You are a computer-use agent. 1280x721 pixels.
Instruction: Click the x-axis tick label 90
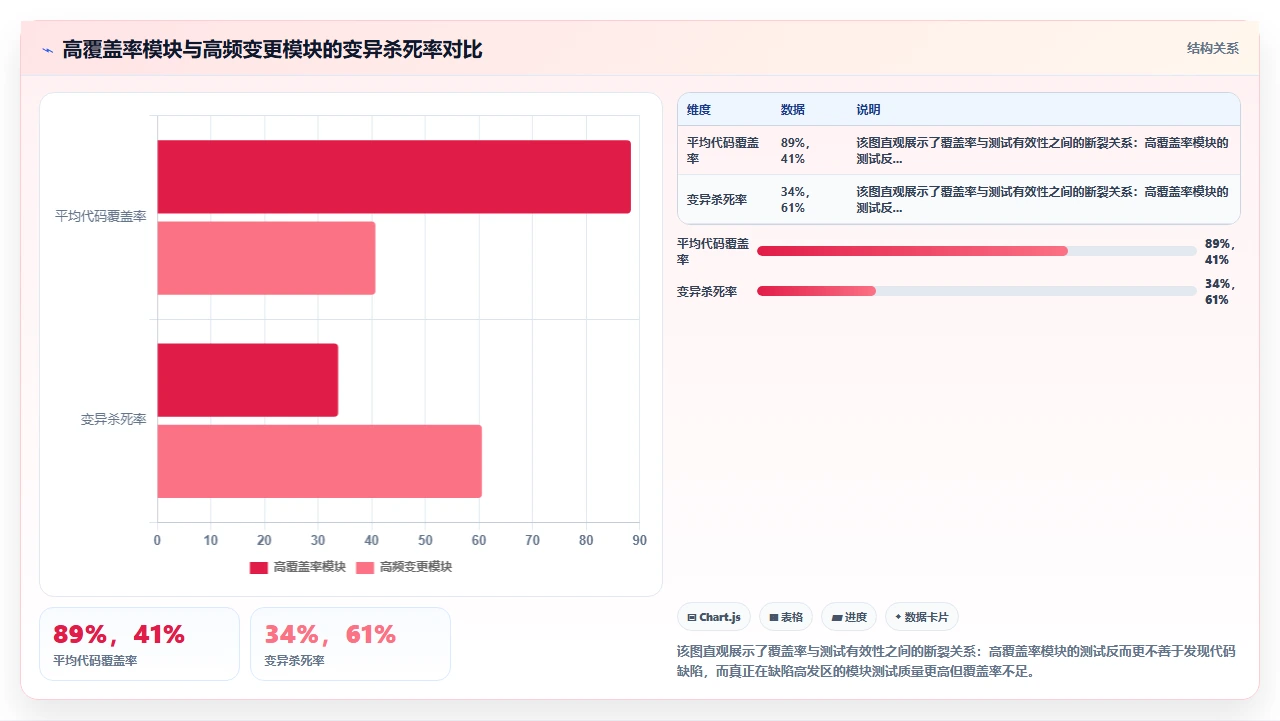pyautogui.click(x=639, y=540)
